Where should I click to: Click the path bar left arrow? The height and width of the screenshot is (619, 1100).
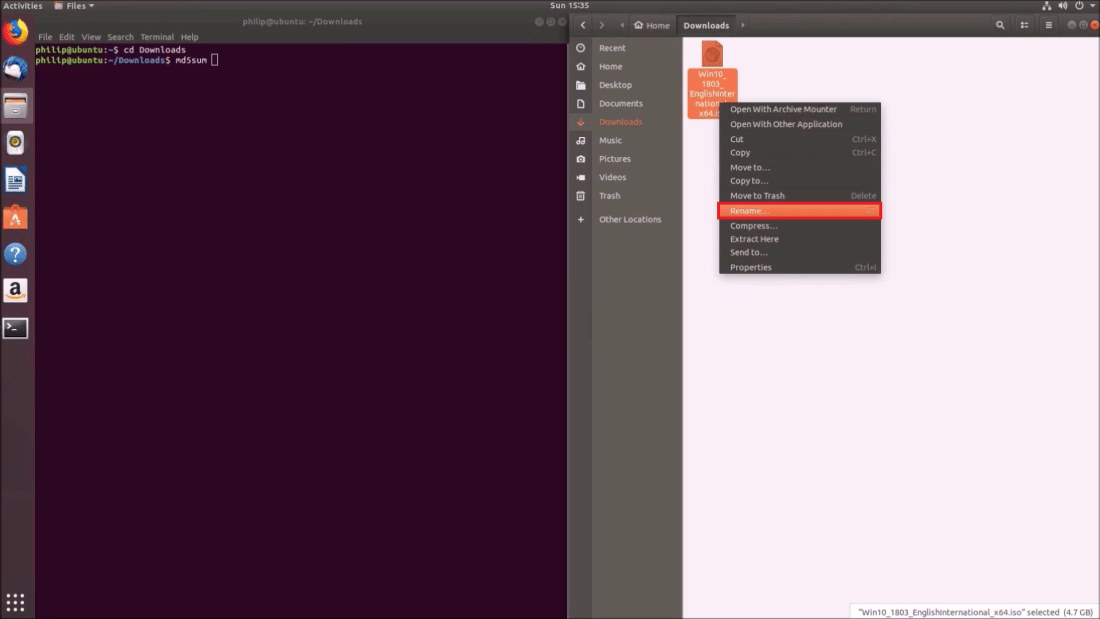coord(622,25)
